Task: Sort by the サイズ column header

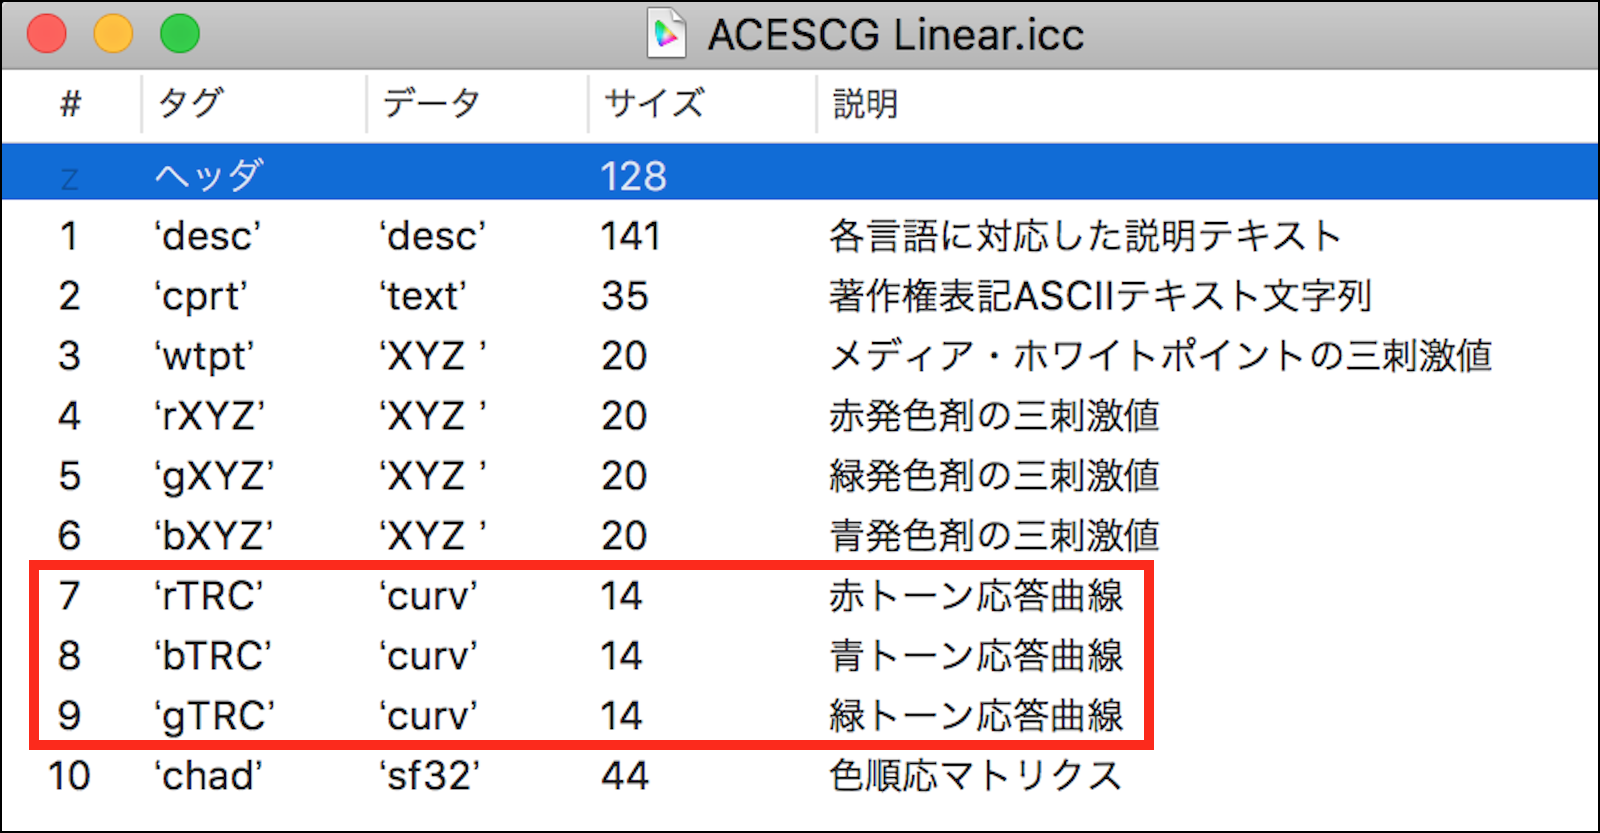Action: tap(654, 103)
